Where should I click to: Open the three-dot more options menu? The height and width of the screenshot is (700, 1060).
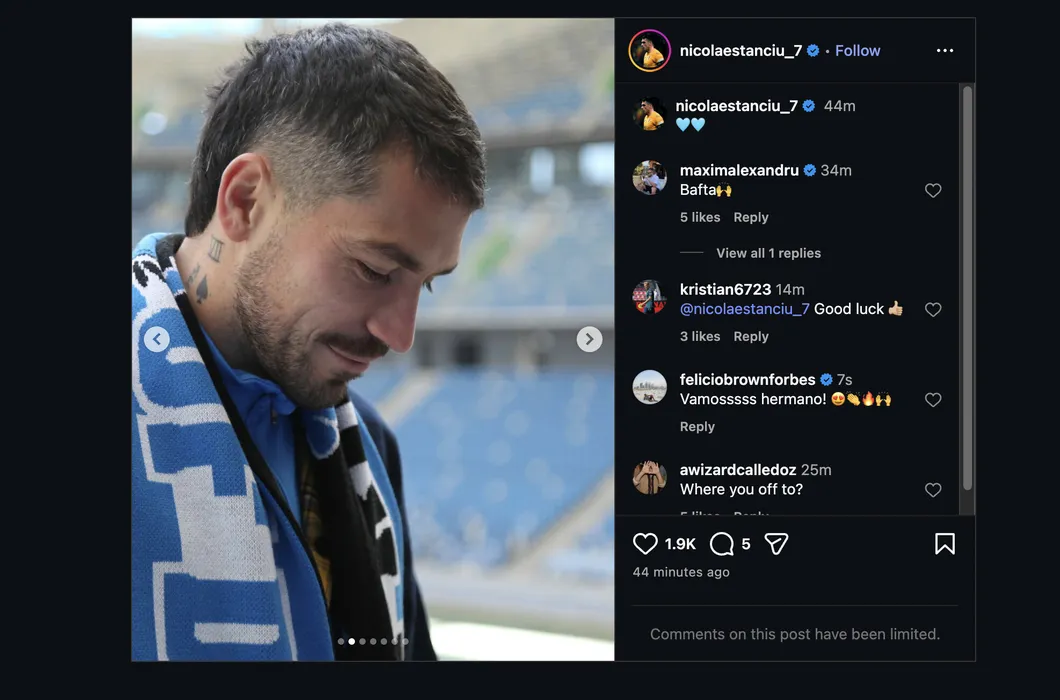point(944,51)
